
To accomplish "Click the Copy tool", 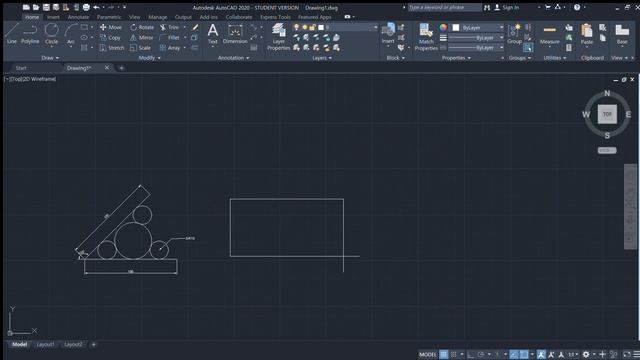I will [110, 38].
